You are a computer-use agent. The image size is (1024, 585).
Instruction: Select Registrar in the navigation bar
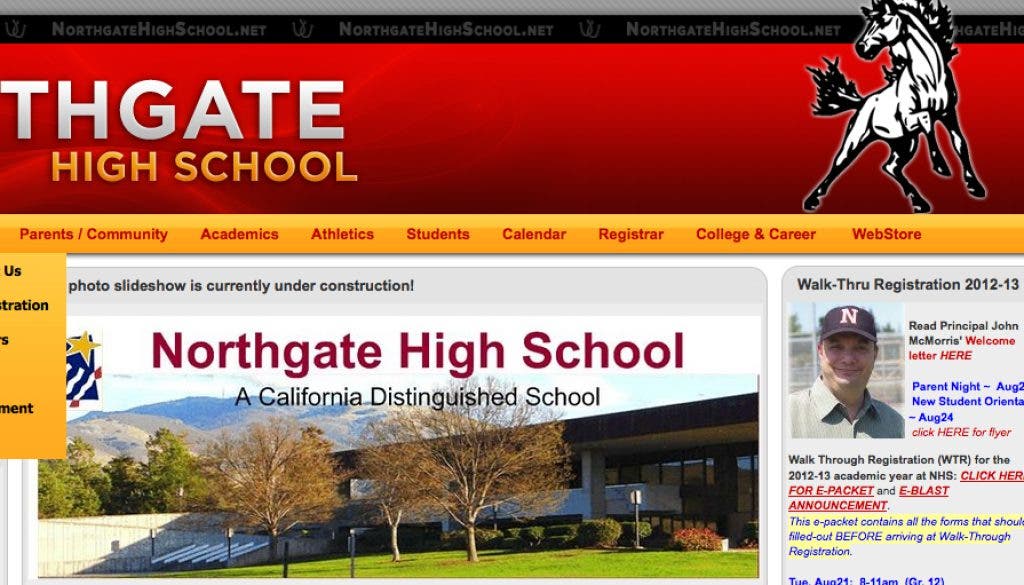click(x=631, y=234)
